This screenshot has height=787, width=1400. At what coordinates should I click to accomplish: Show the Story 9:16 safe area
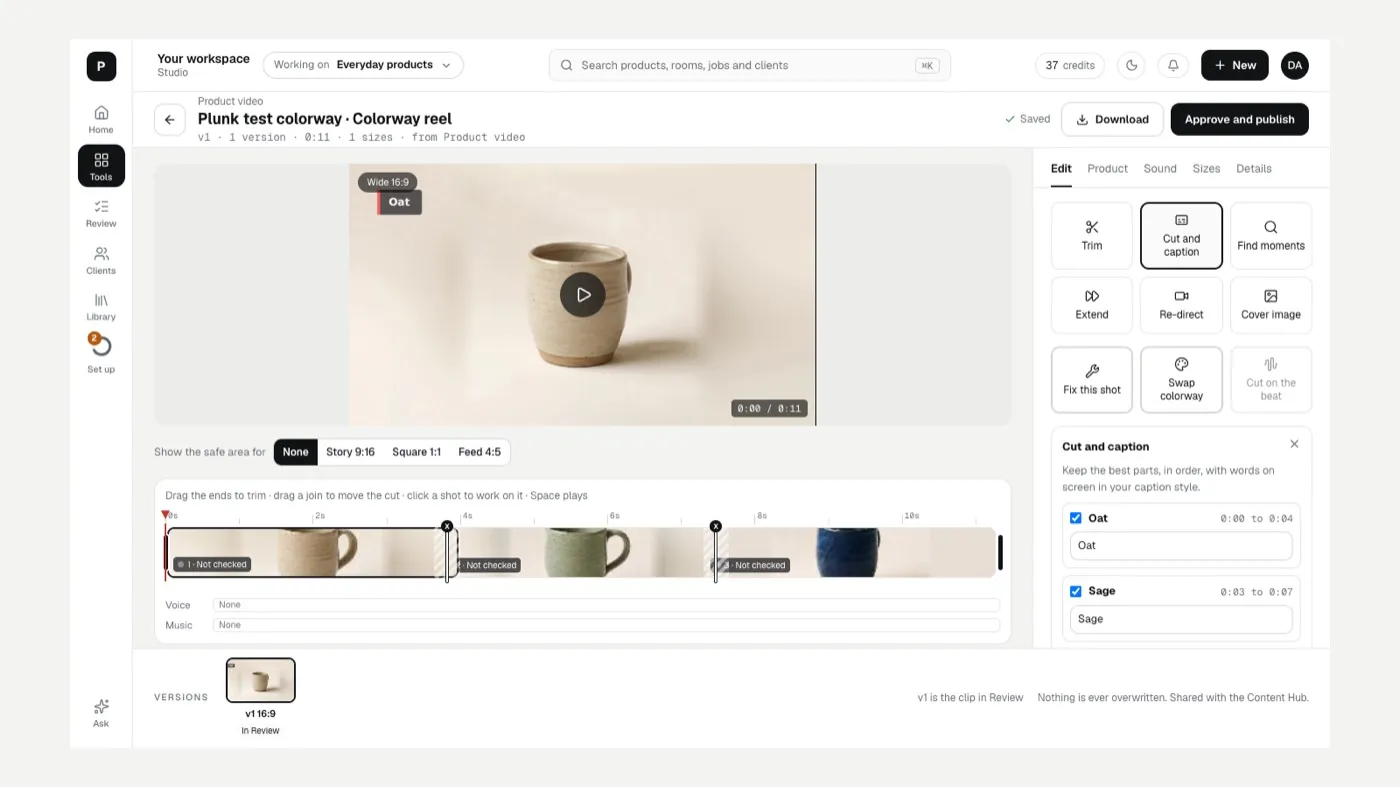(x=350, y=452)
